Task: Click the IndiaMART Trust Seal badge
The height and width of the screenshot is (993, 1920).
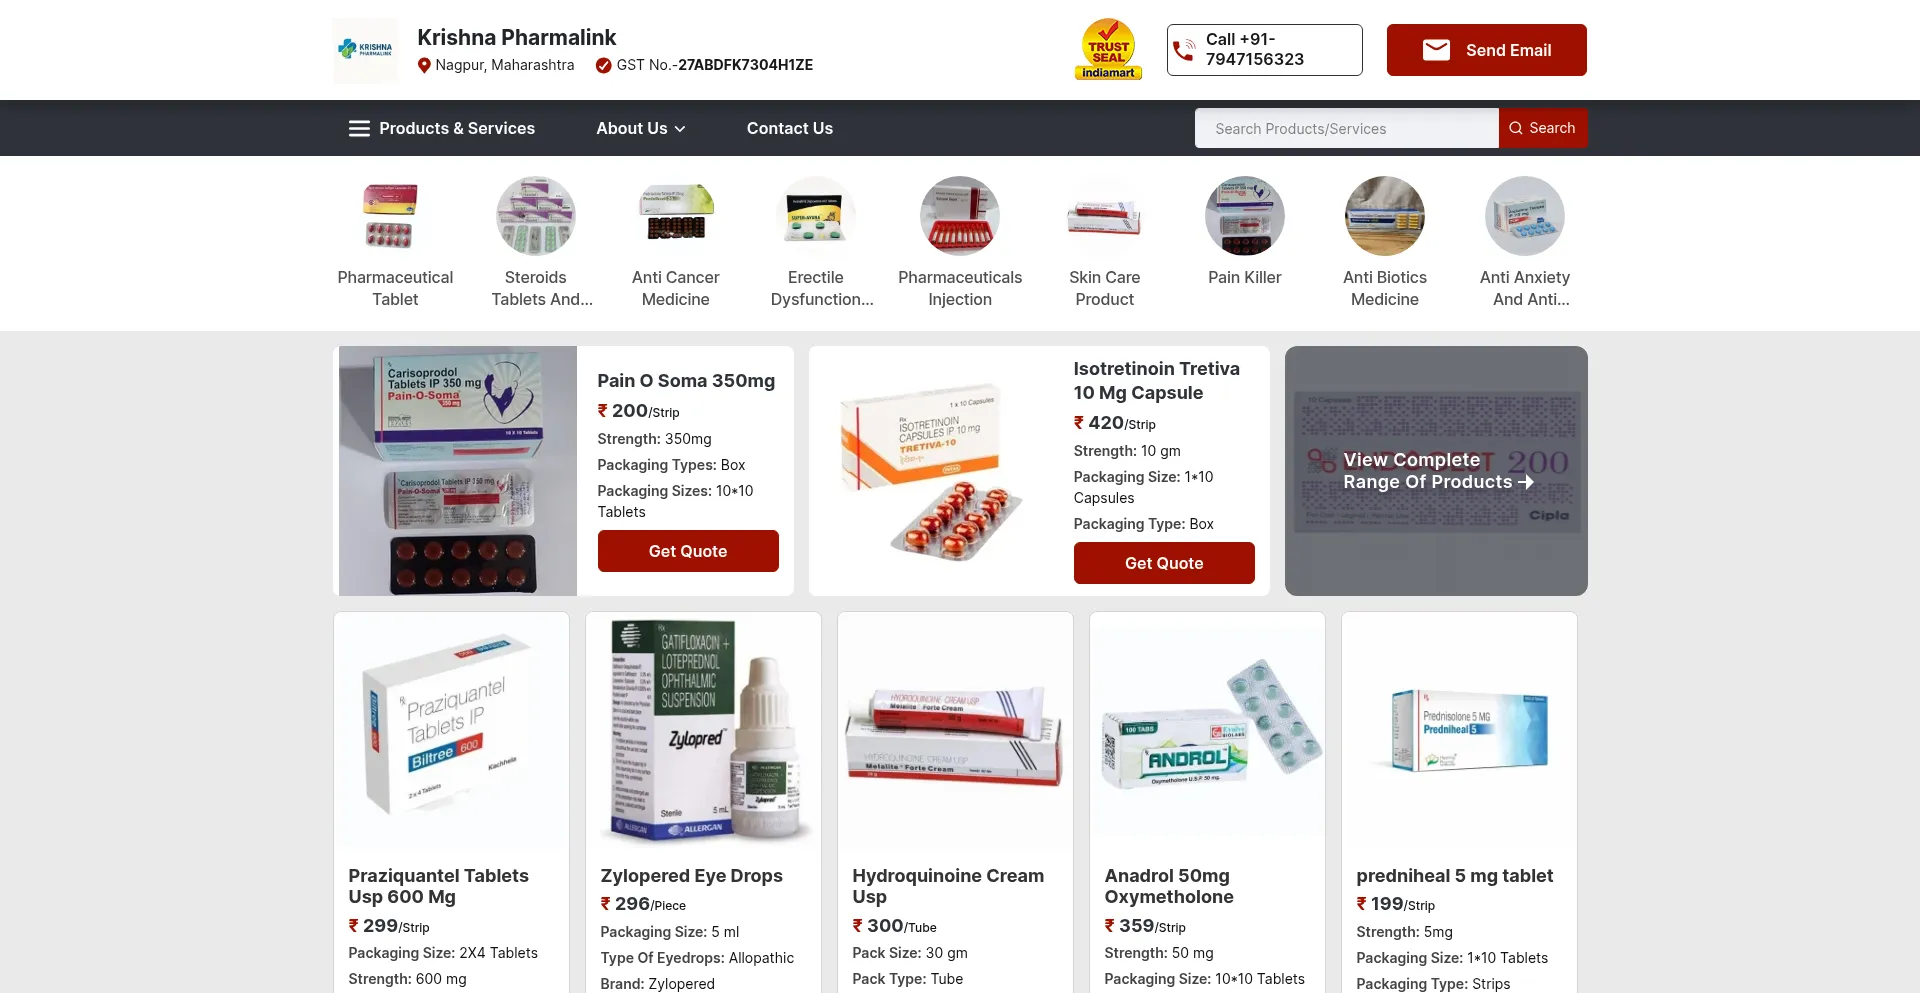Action: [x=1108, y=49]
